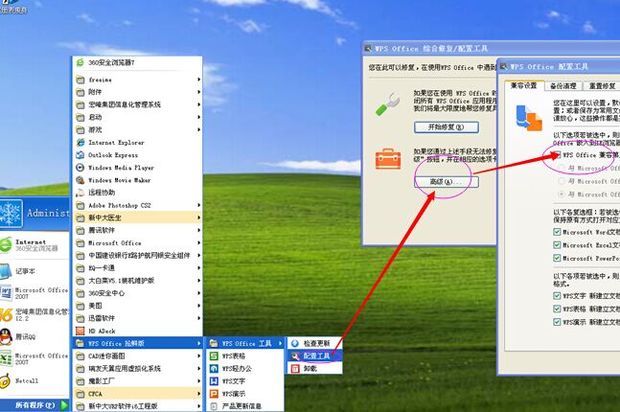Expand the freeime folder submenu
The height and width of the screenshot is (412, 620).
(137, 79)
